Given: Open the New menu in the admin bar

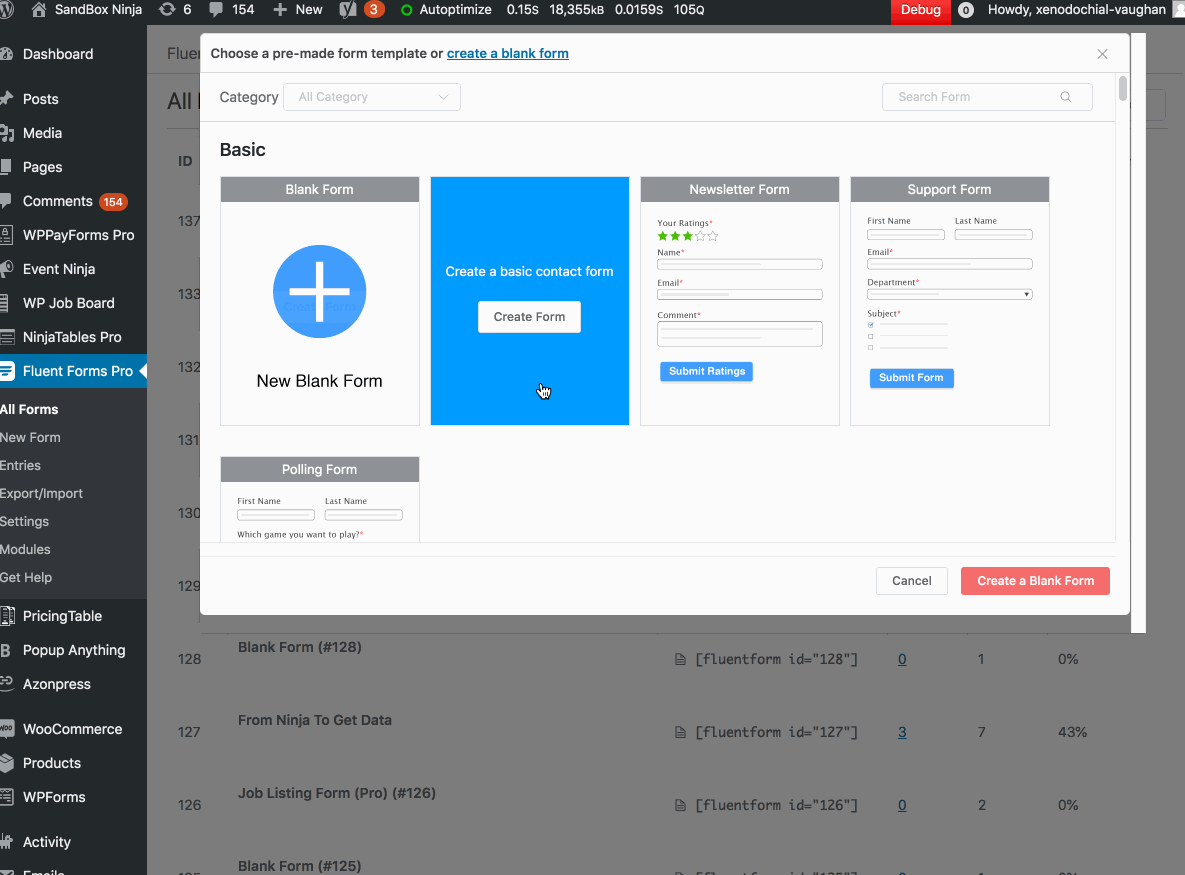Looking at the screenshot, I should [297, 12].
